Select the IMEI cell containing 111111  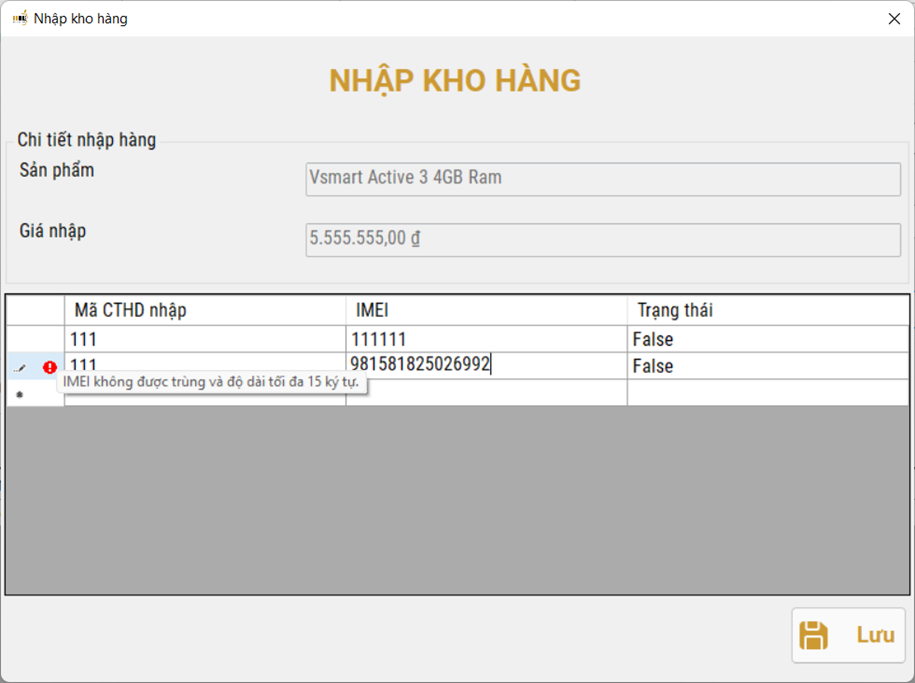tap(485, 339)
